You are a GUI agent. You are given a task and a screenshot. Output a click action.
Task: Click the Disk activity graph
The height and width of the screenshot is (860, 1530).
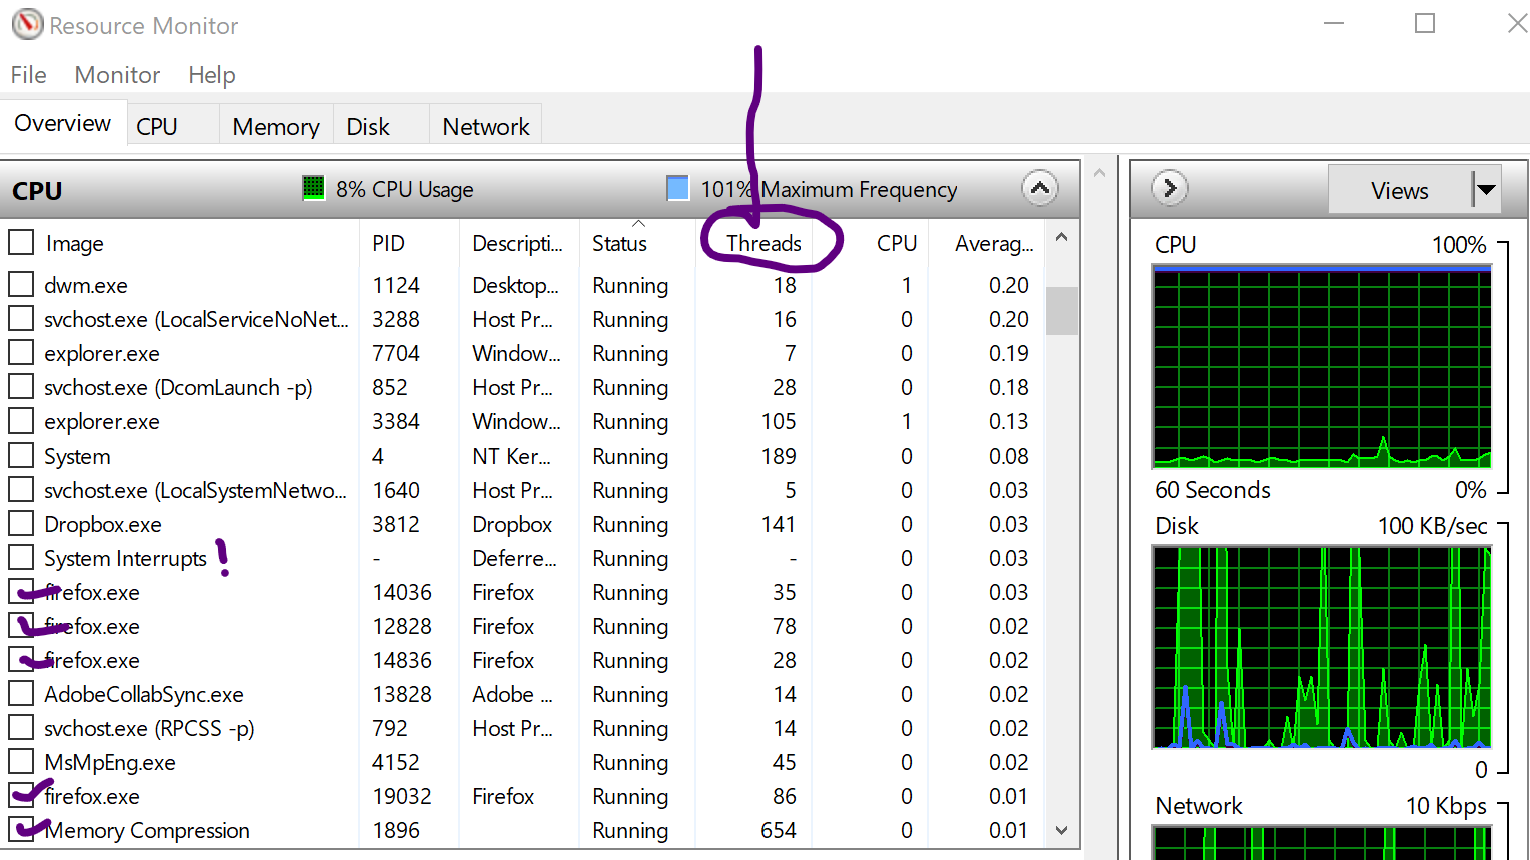[1322, 647]
